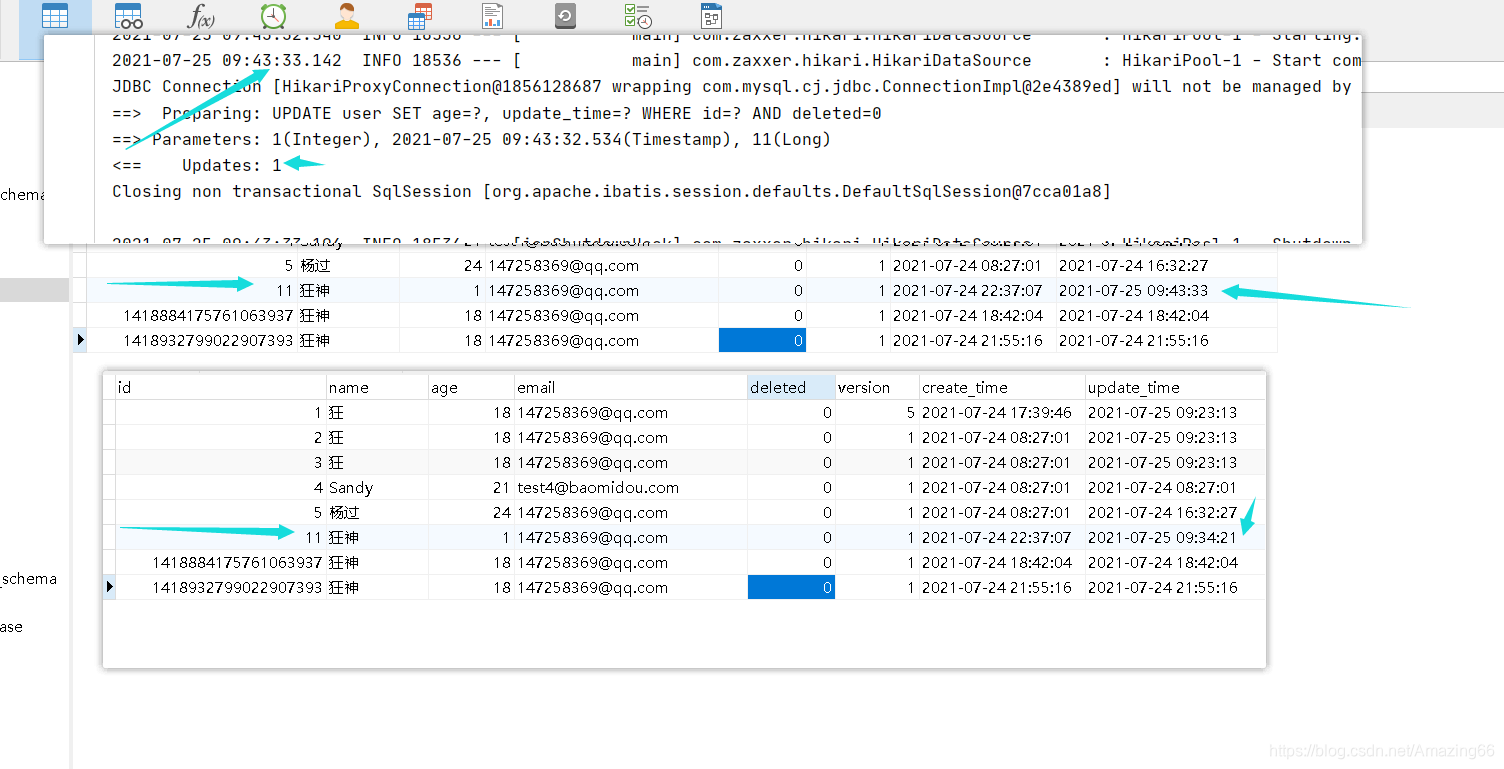Select id 11 cell in lower table
The width and height of the screenshot is (1504, 769).
coord(221,538)
